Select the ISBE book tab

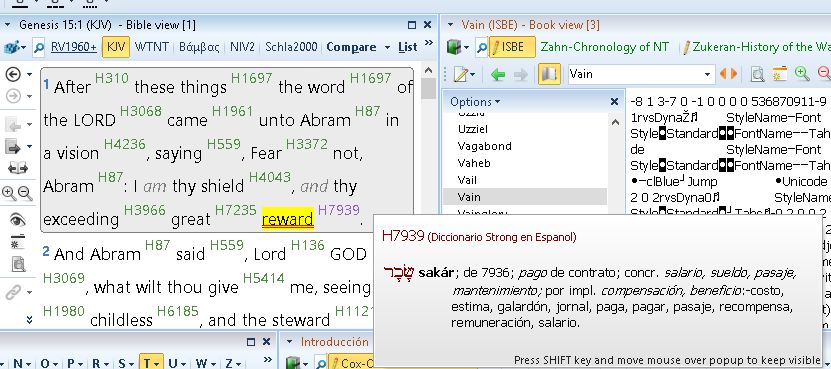point(512,47)
